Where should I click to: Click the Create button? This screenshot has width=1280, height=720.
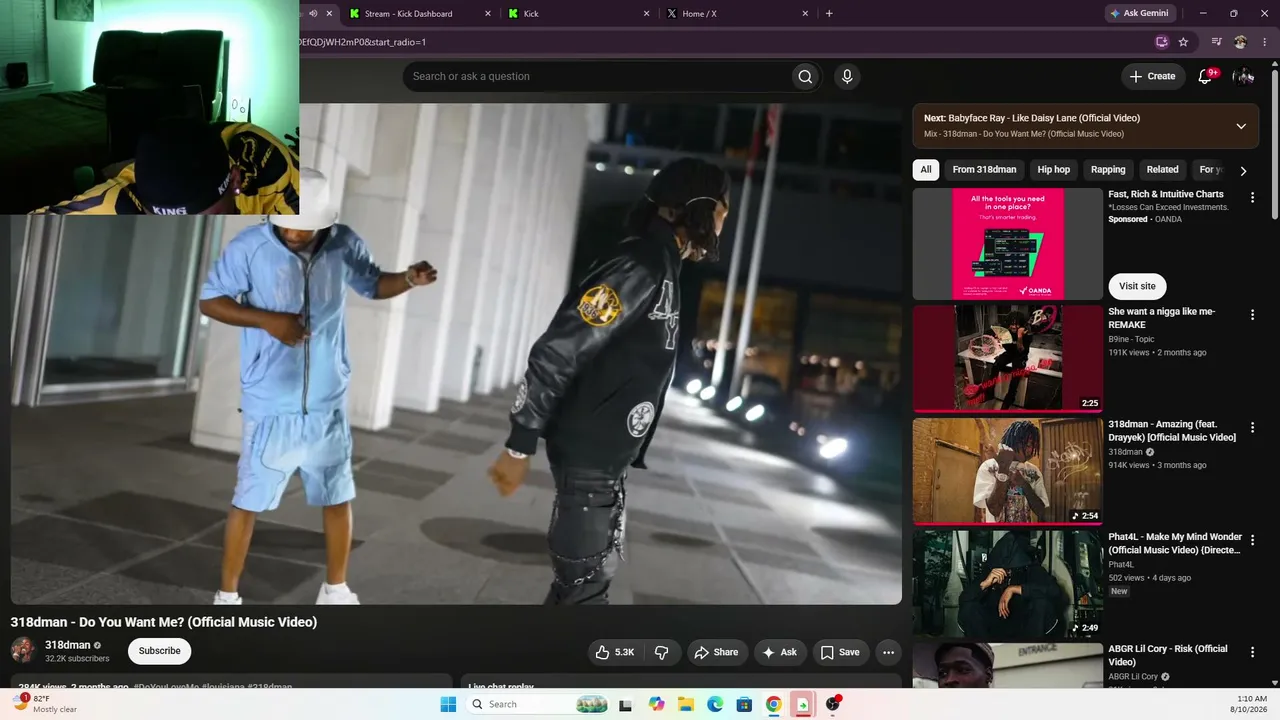click(1152, 76)
